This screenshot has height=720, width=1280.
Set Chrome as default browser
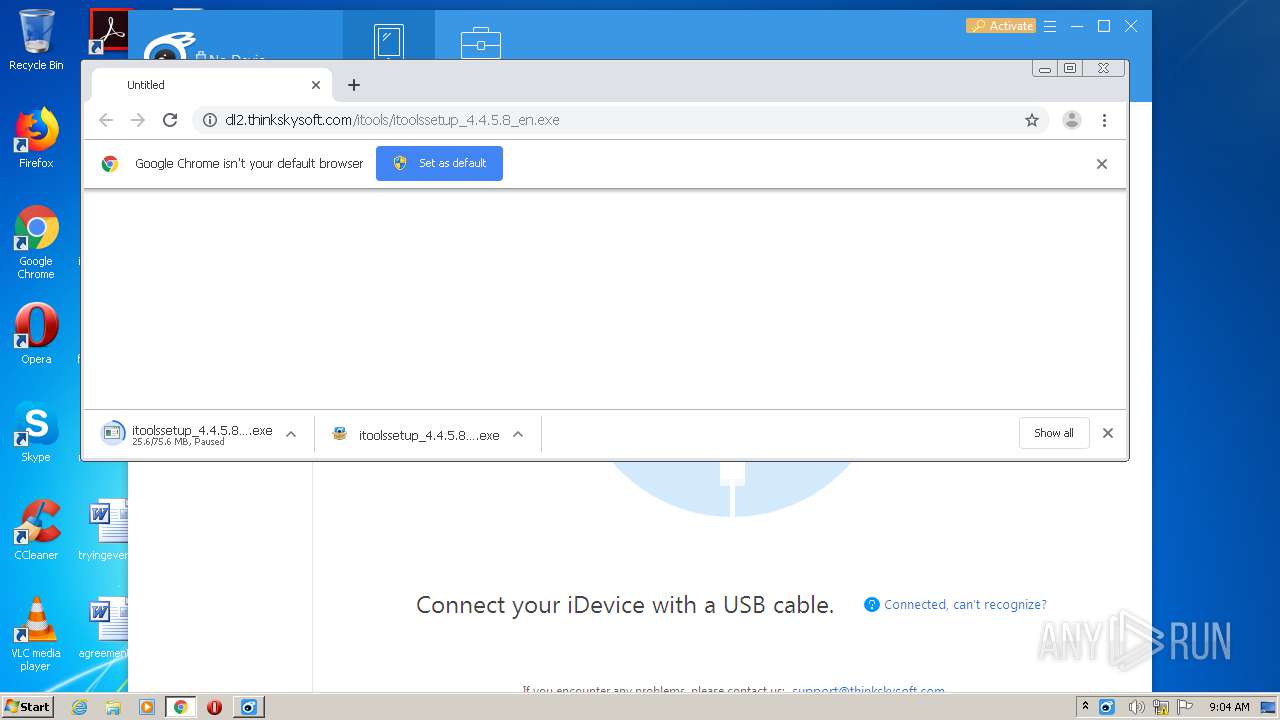click(439, 163)
